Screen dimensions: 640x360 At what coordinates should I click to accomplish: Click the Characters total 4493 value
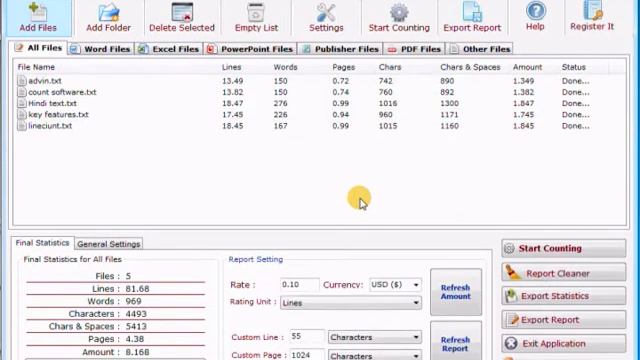(x=136, y=314)
